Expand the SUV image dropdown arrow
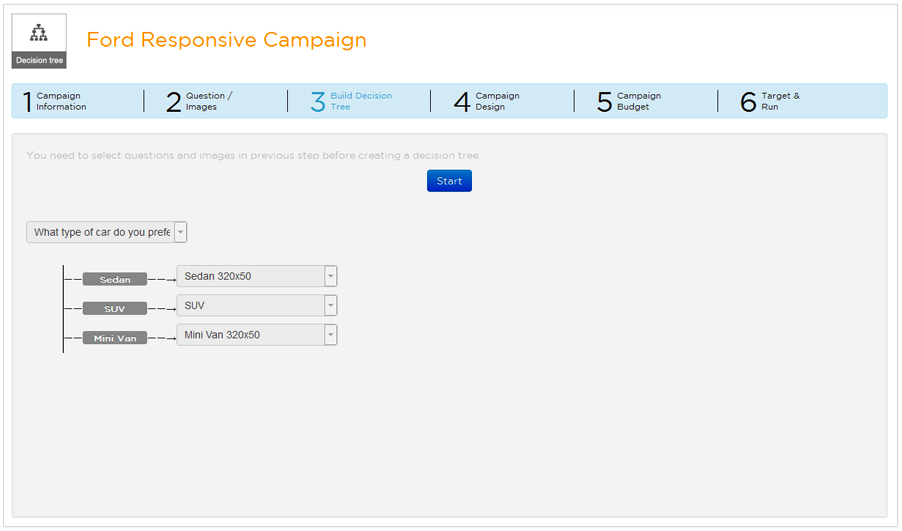Image resolution: width=902 pixels, height=531 pixels. tap(331, 305)
